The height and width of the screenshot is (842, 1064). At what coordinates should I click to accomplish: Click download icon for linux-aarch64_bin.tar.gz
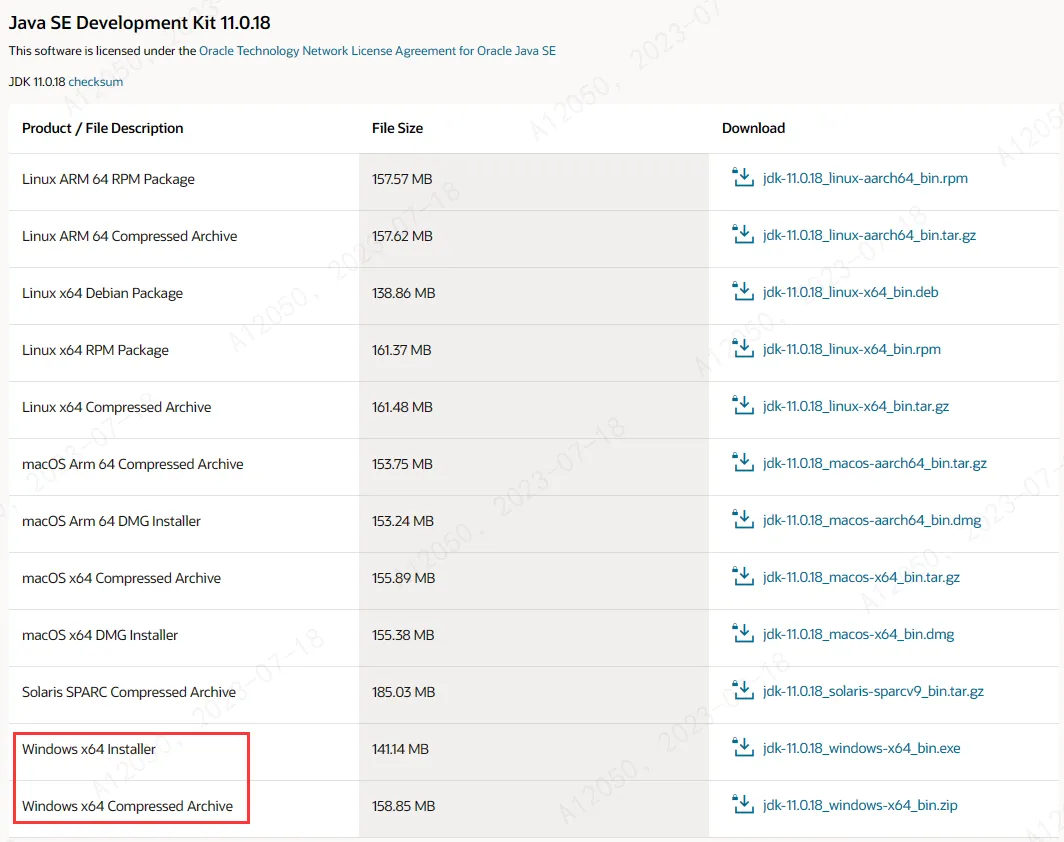pos(743,235)
